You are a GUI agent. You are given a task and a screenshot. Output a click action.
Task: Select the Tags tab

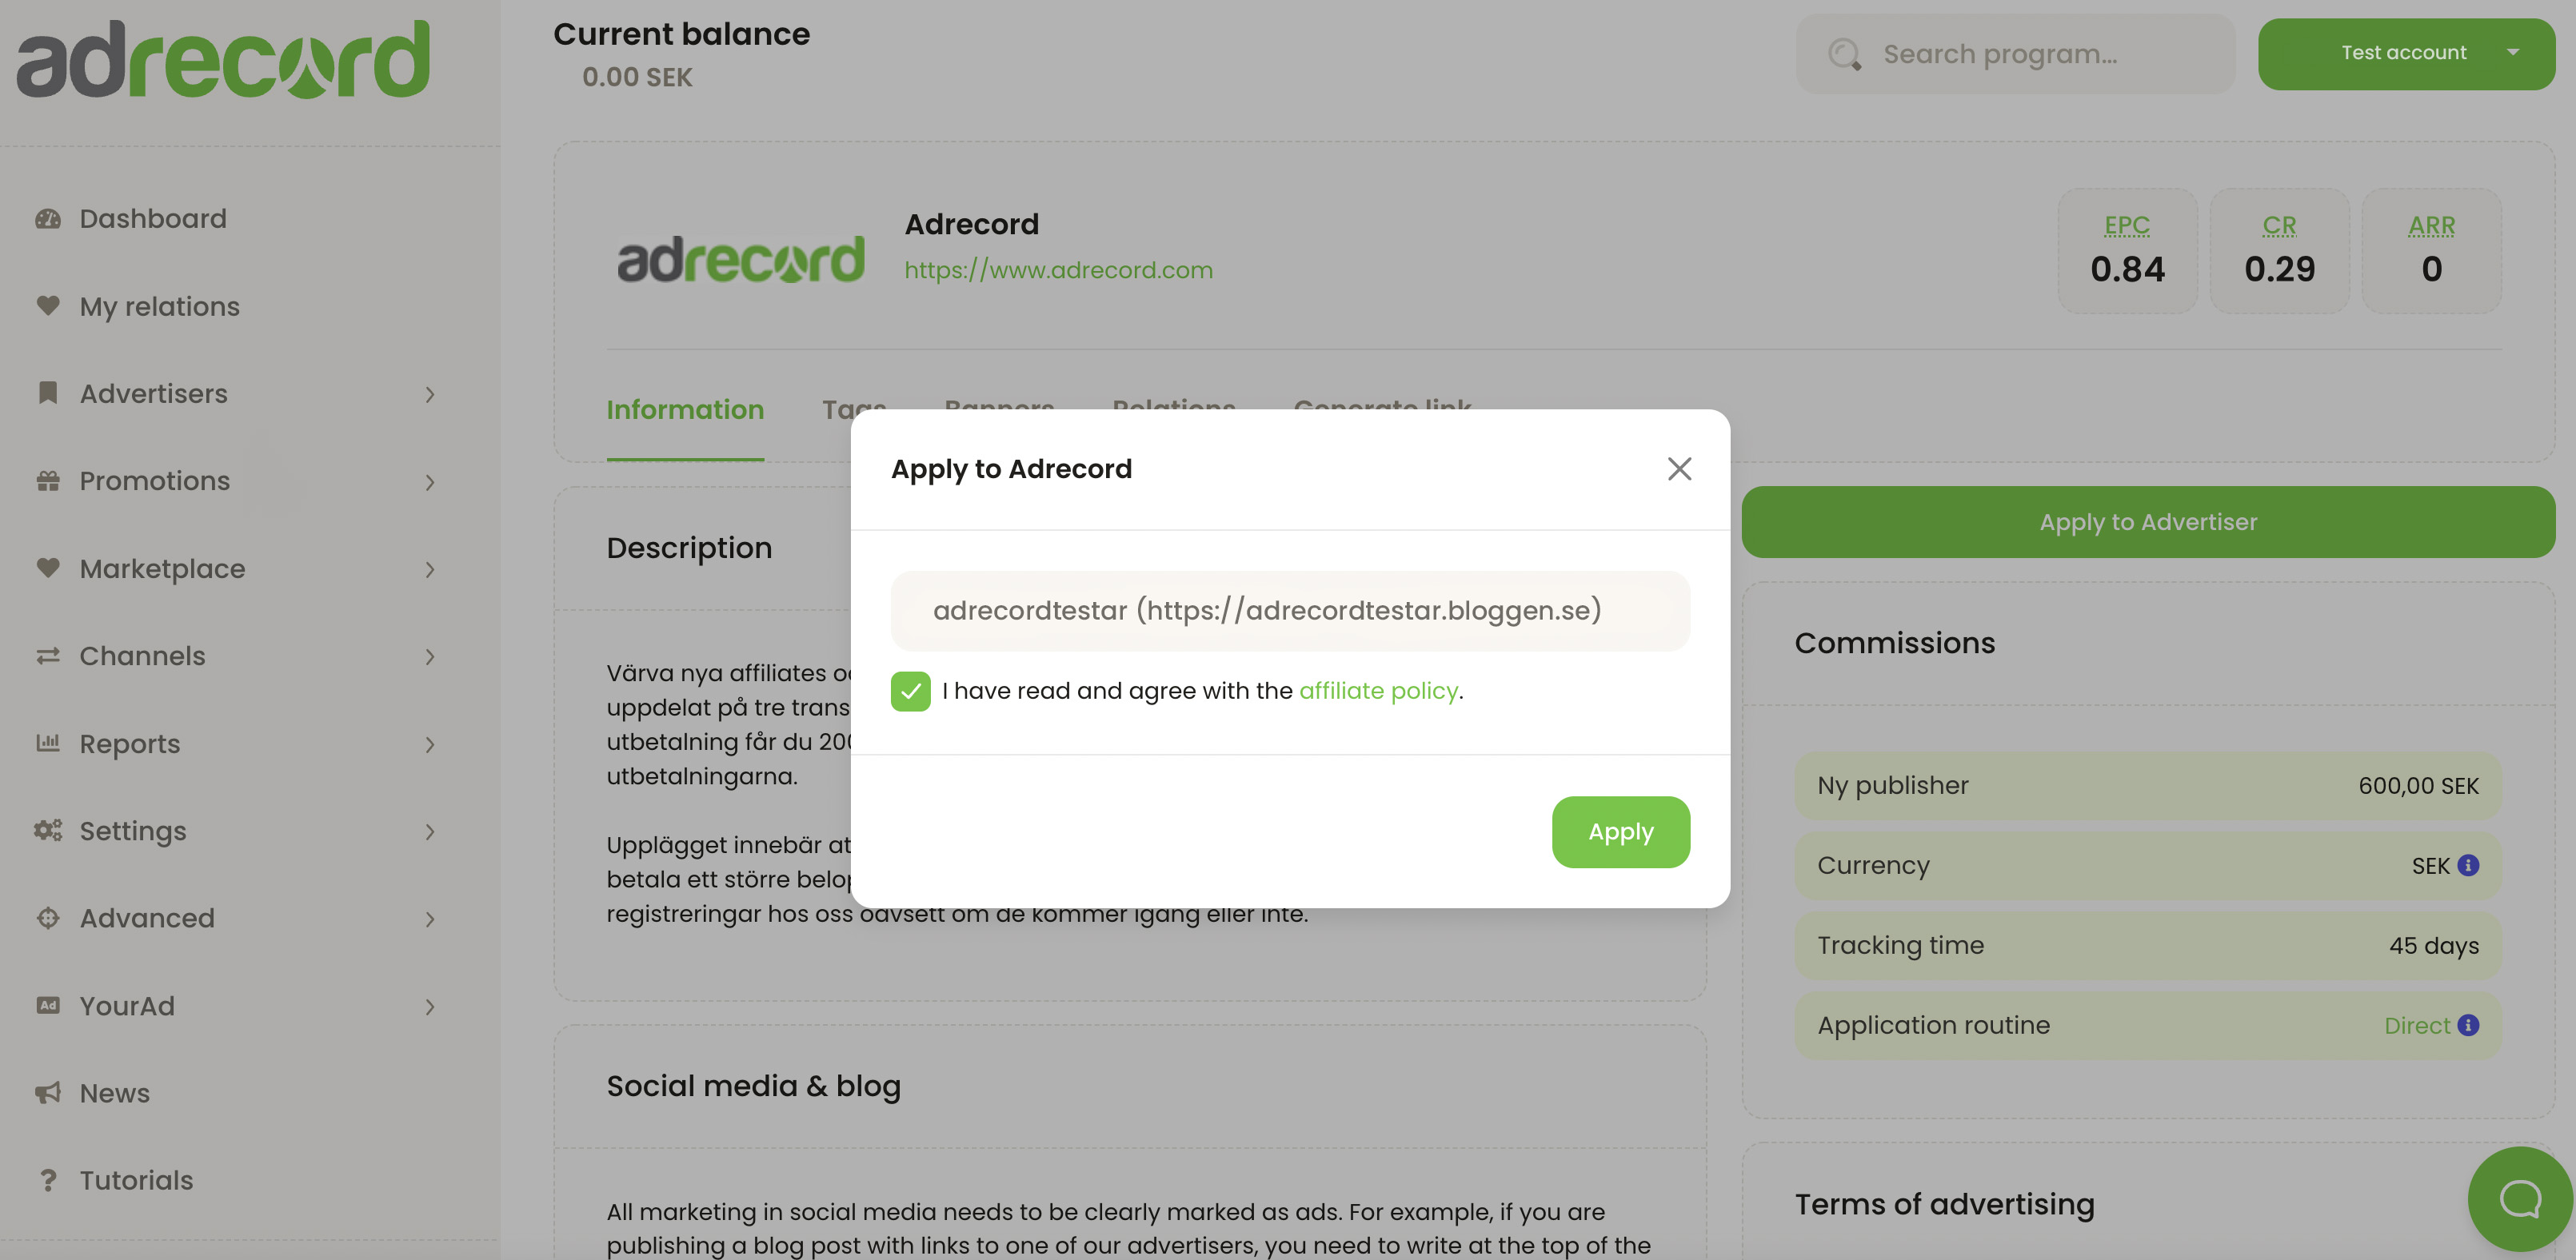[x=854, y=408]
